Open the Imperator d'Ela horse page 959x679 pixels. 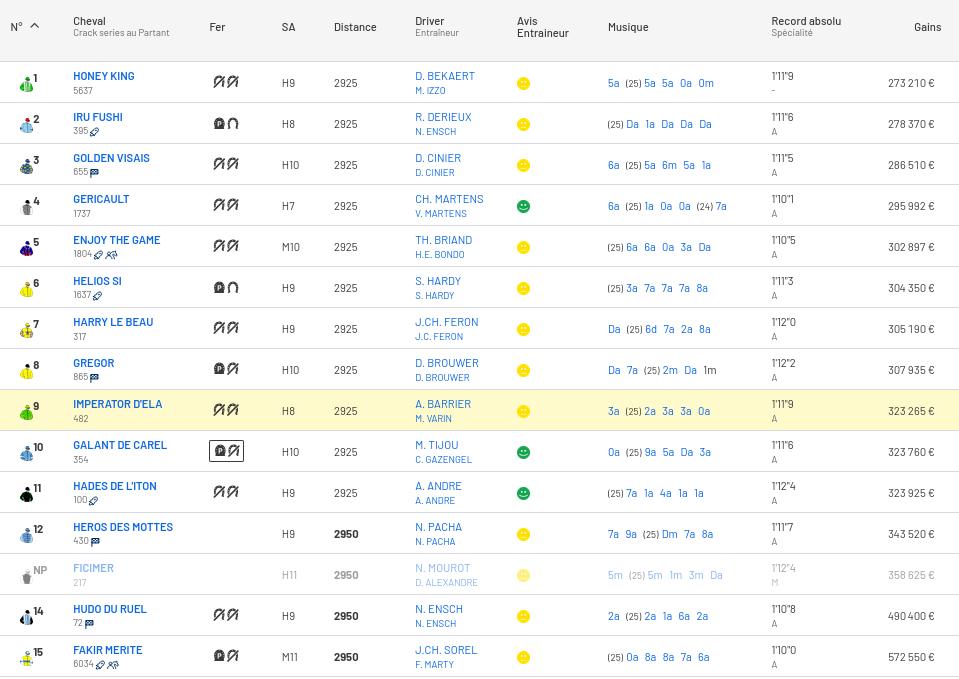click(117, 404)
